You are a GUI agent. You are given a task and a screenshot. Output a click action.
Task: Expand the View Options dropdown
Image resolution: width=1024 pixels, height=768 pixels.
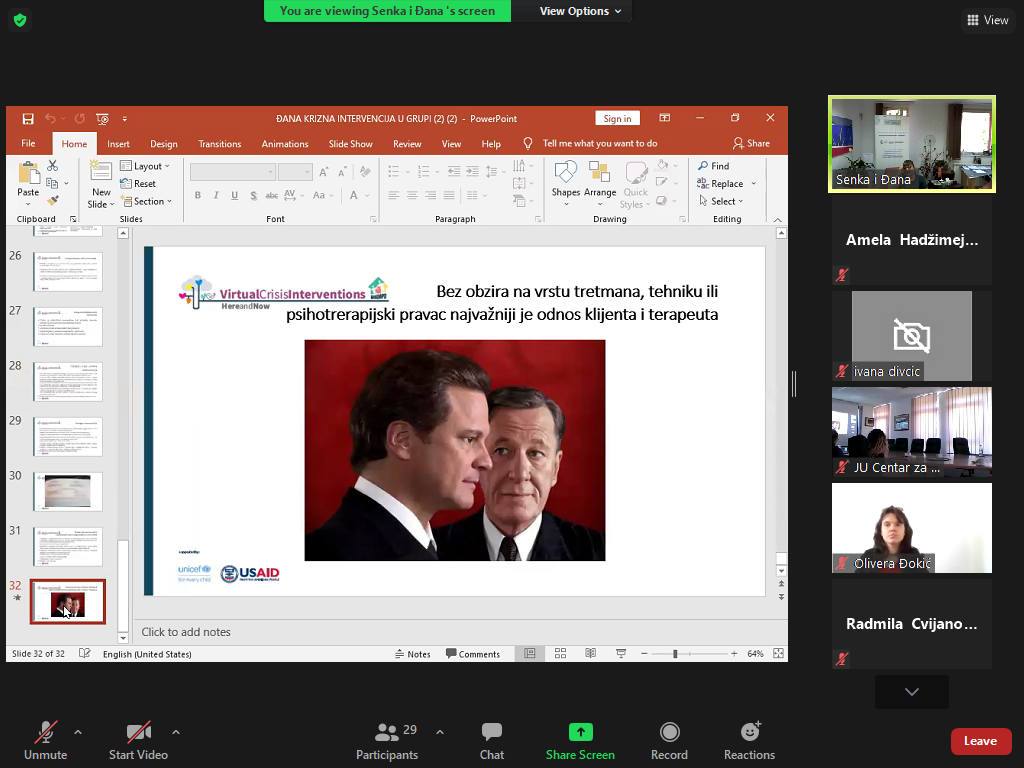pyautogui.click(x=580, y=11)
